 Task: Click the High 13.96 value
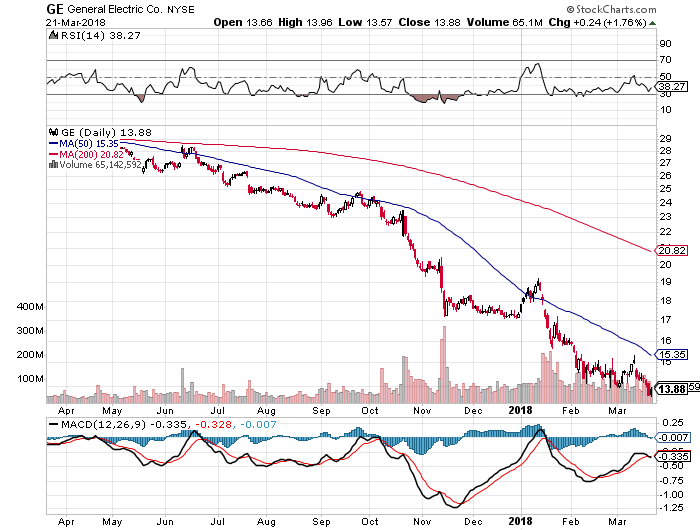coord(305,22)
